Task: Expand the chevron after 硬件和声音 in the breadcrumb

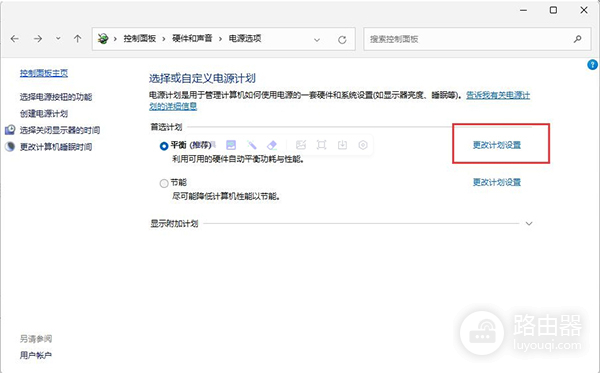Action: coord(220,39)
